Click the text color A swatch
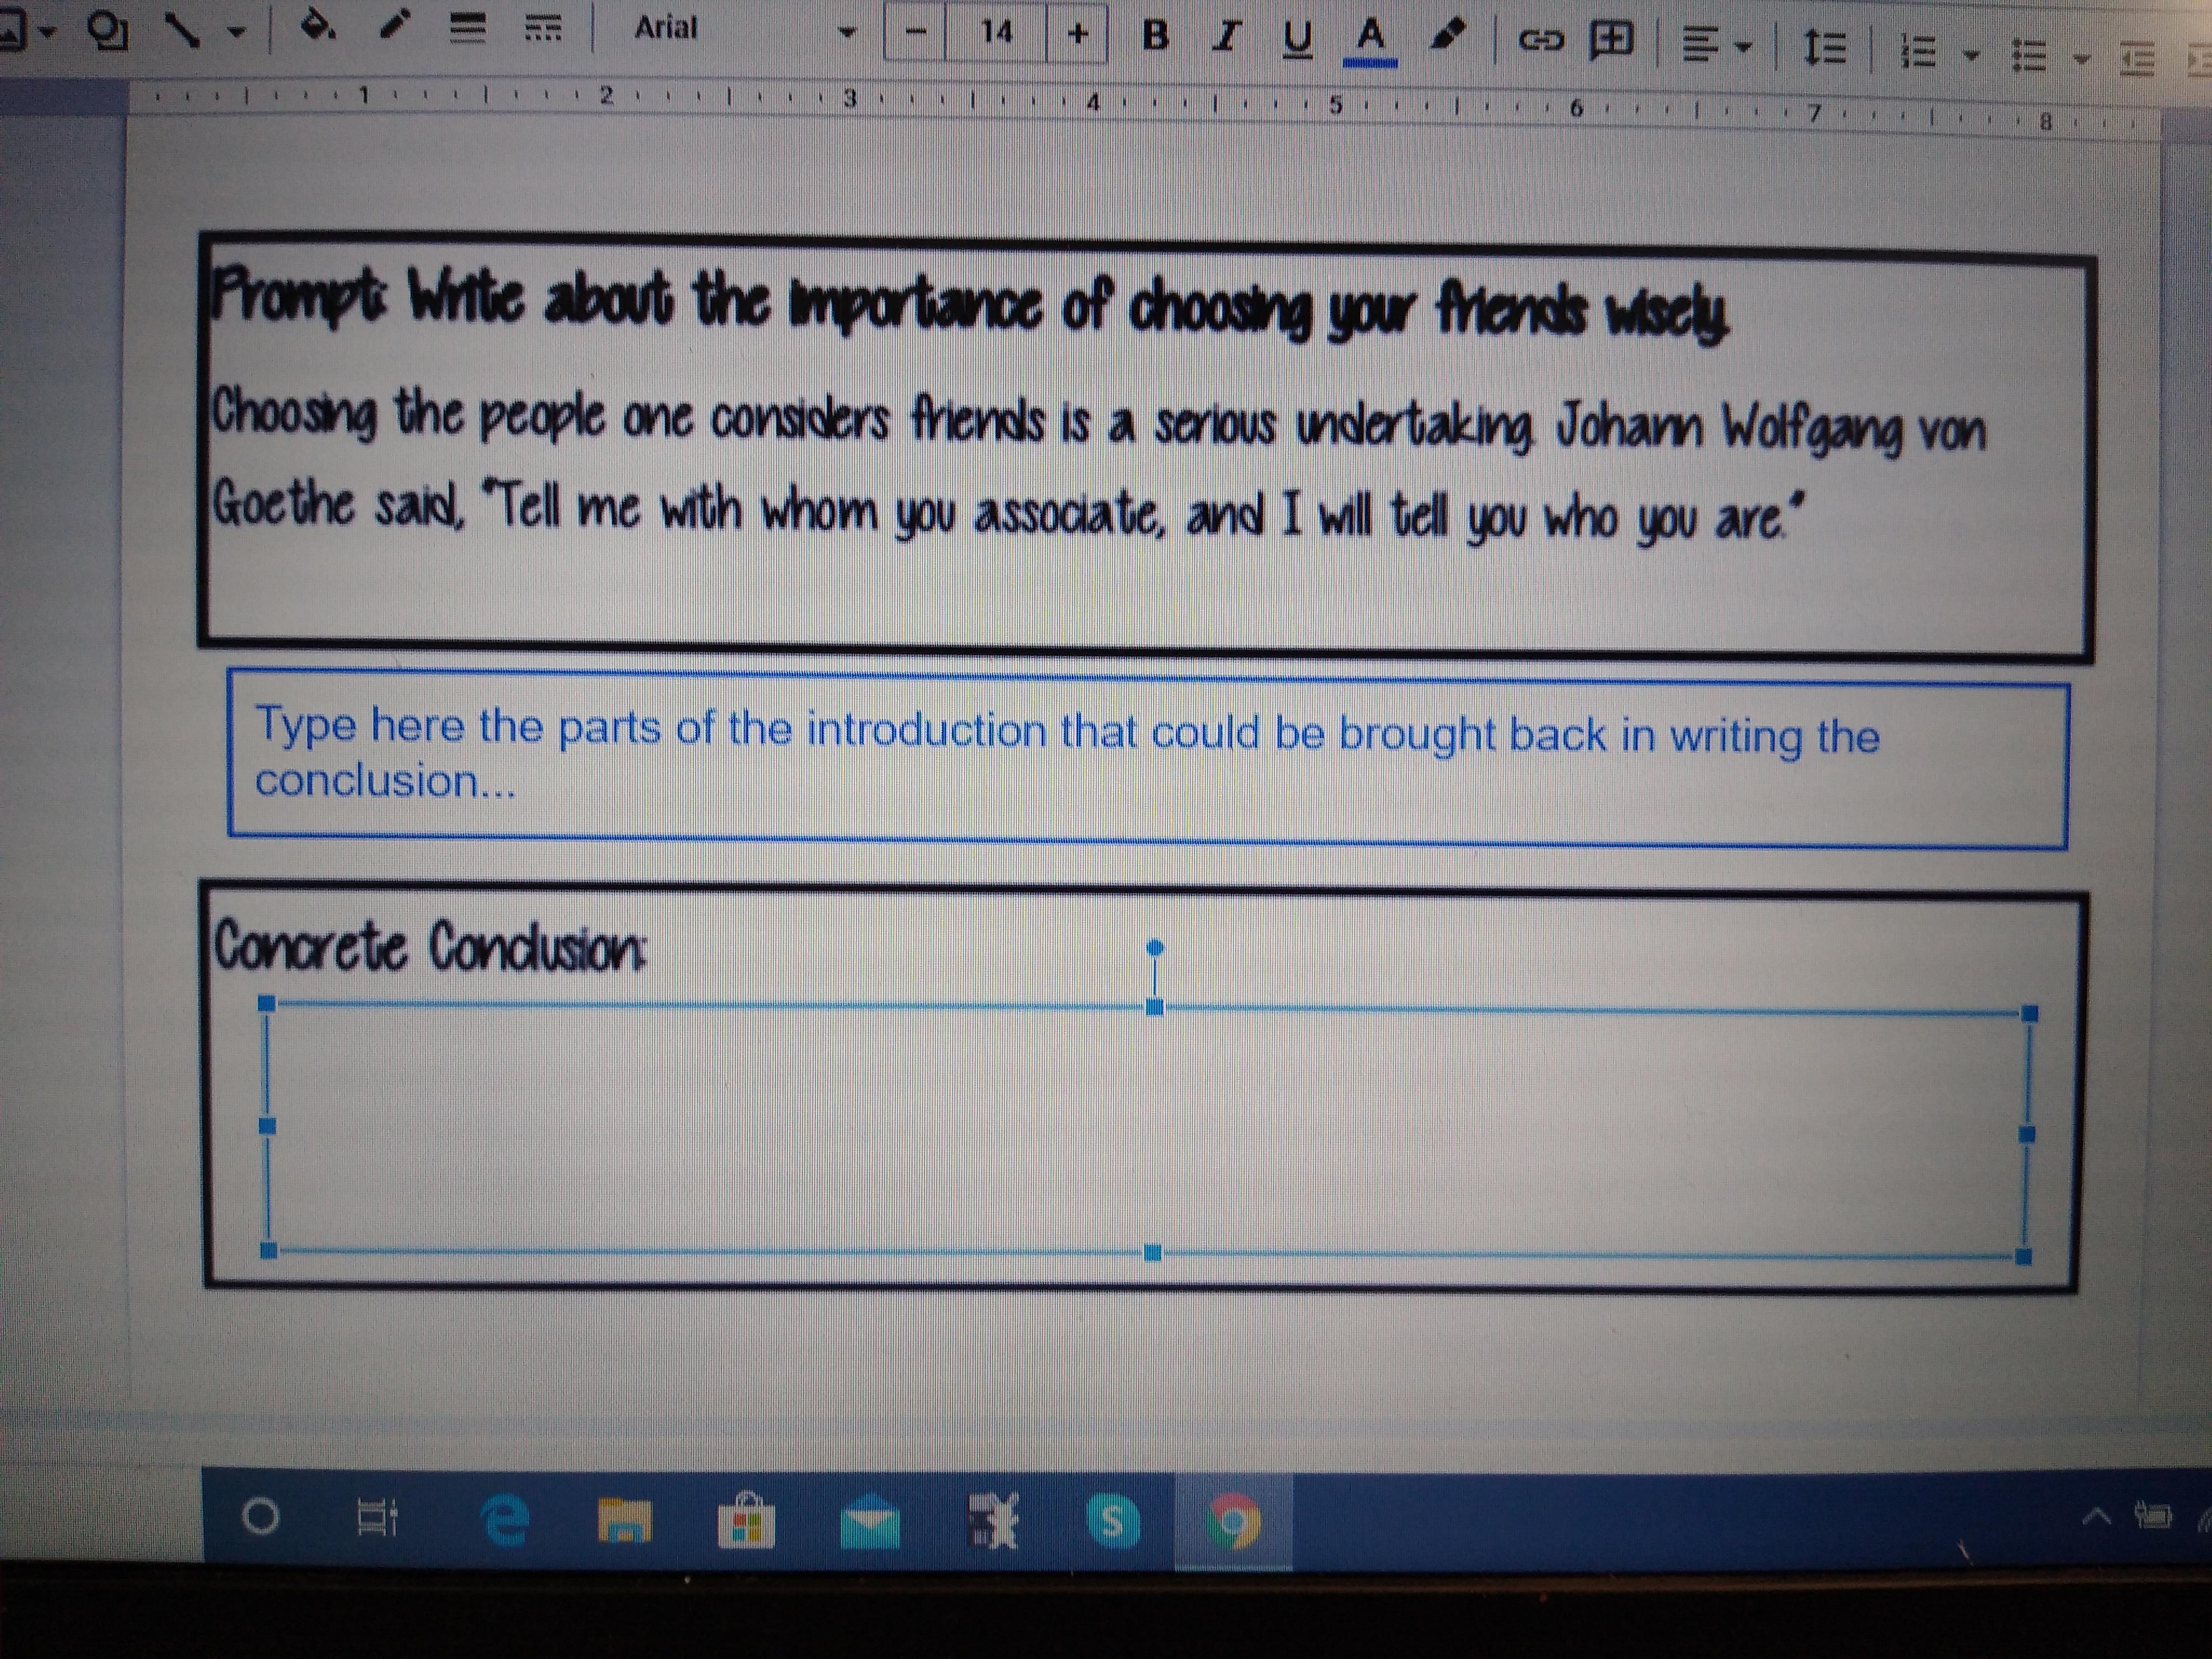This screenshot has width=2212, height=1659. [1370, 40]
